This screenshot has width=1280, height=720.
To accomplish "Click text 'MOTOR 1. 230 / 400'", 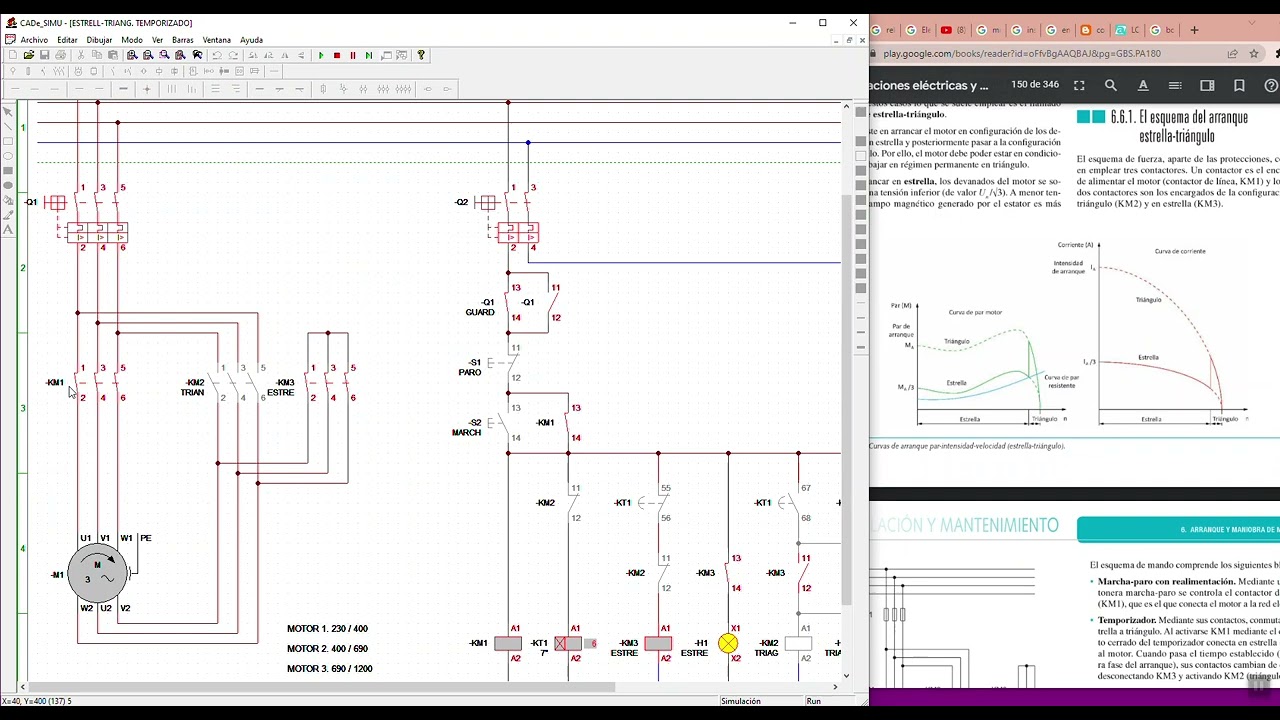I will pos(327,629).
